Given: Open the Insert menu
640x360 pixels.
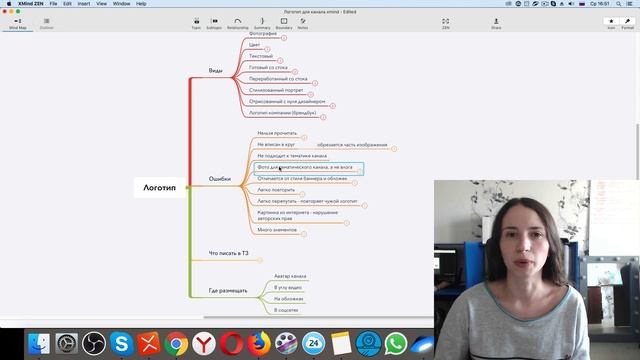Looking at the screenshot, I should pyautogui.click(x=84, y=4).
